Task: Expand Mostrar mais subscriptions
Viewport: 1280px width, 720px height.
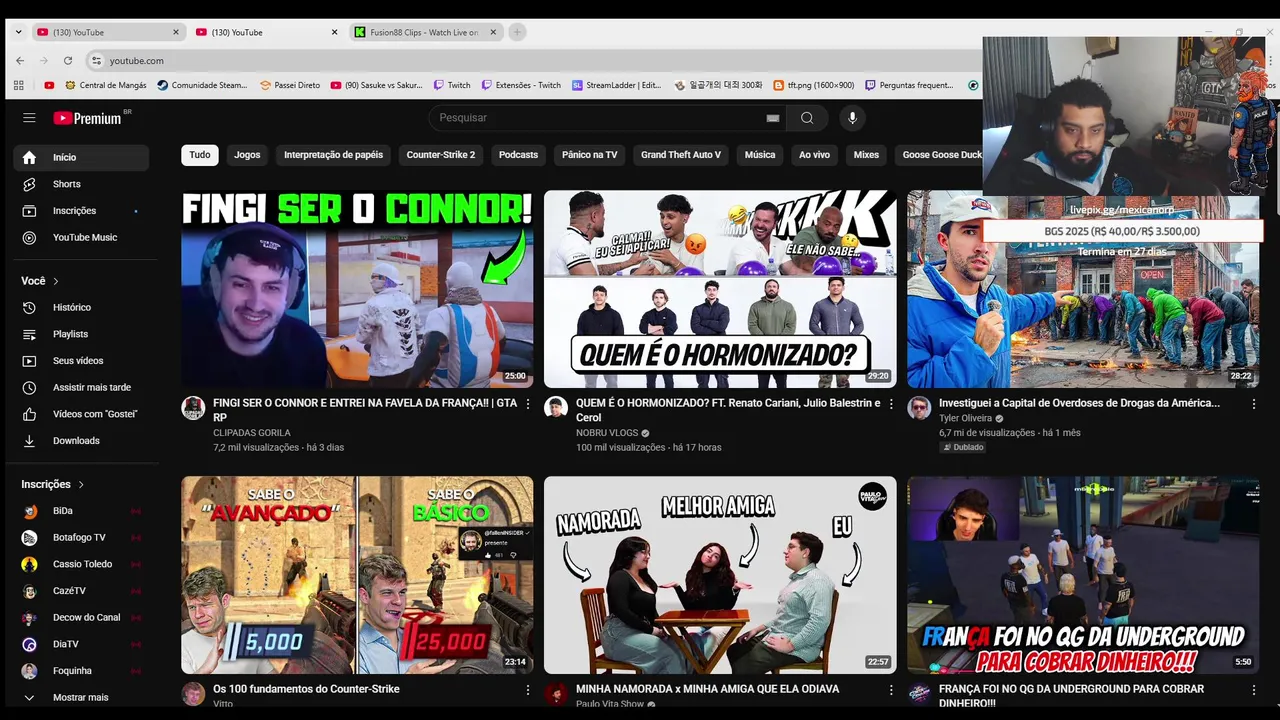Action: click(81, 697)
